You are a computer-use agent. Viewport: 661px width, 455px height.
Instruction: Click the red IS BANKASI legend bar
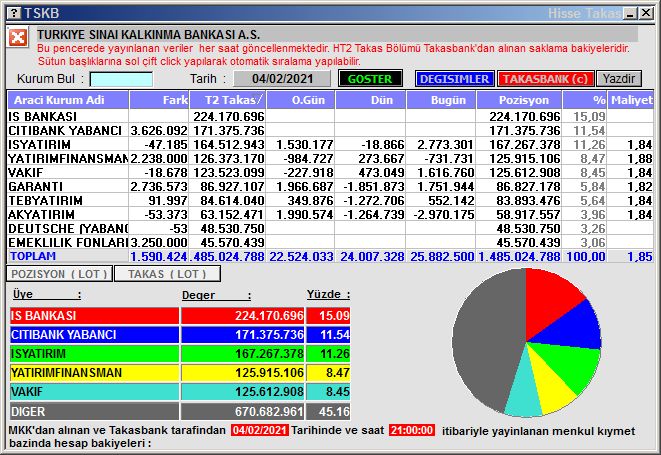[x=94, y=316]
